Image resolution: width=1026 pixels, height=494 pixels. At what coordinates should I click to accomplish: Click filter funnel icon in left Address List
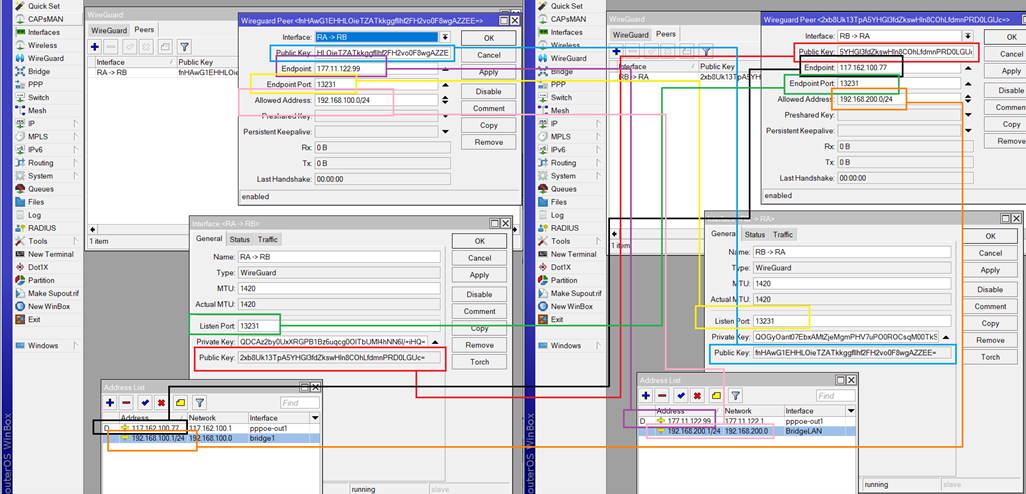coord(200,403)
